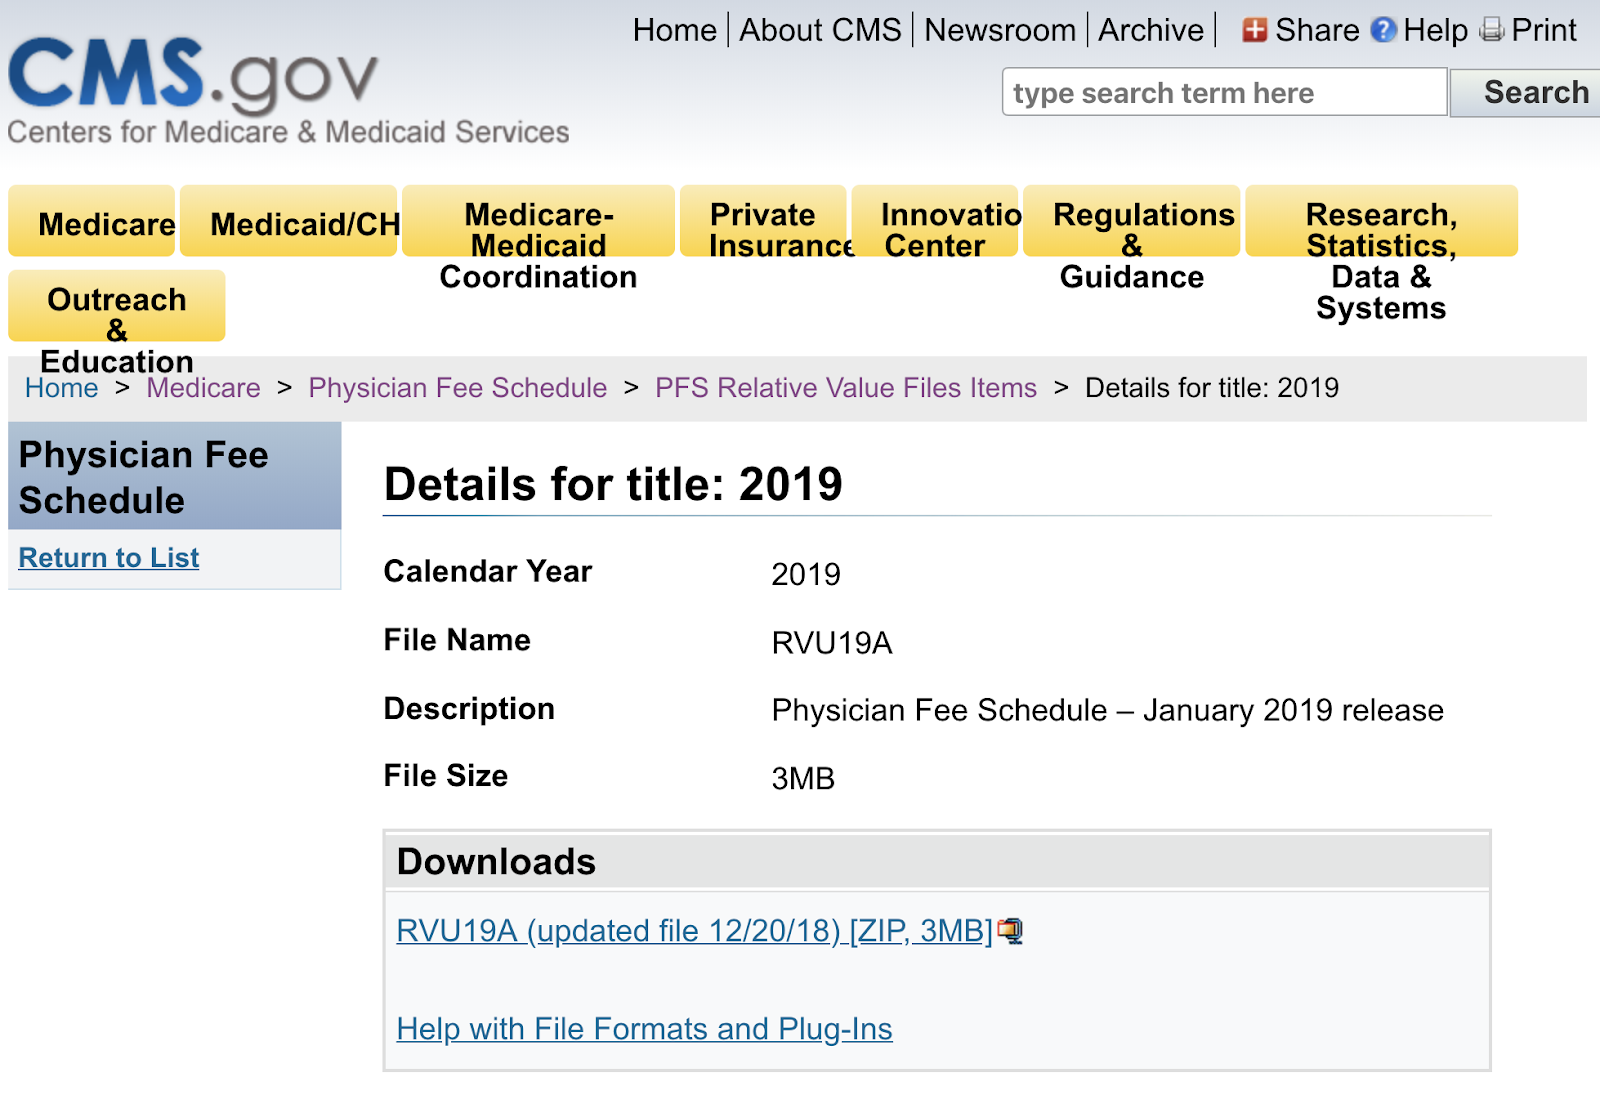Click the Details for title: 2019 heading
This screenshot has height=1095, width=1600.
[x=613, y=484]
